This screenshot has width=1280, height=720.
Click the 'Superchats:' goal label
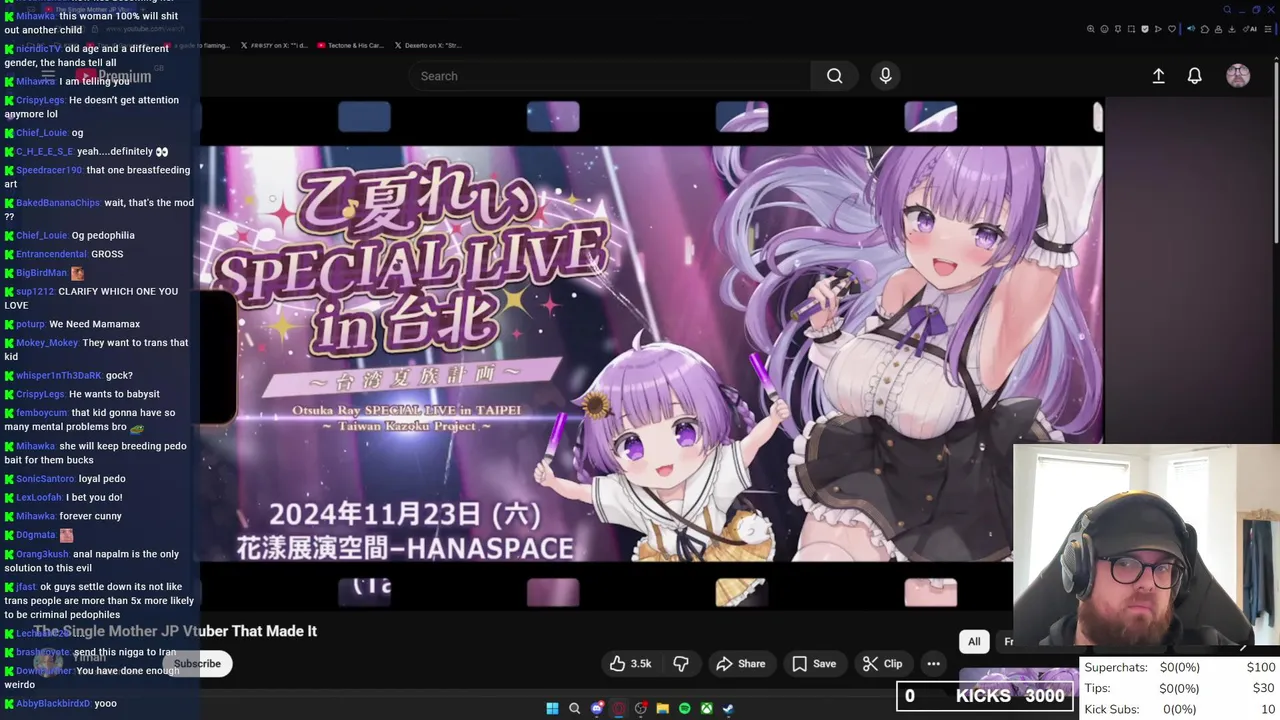coord(1116,667)
